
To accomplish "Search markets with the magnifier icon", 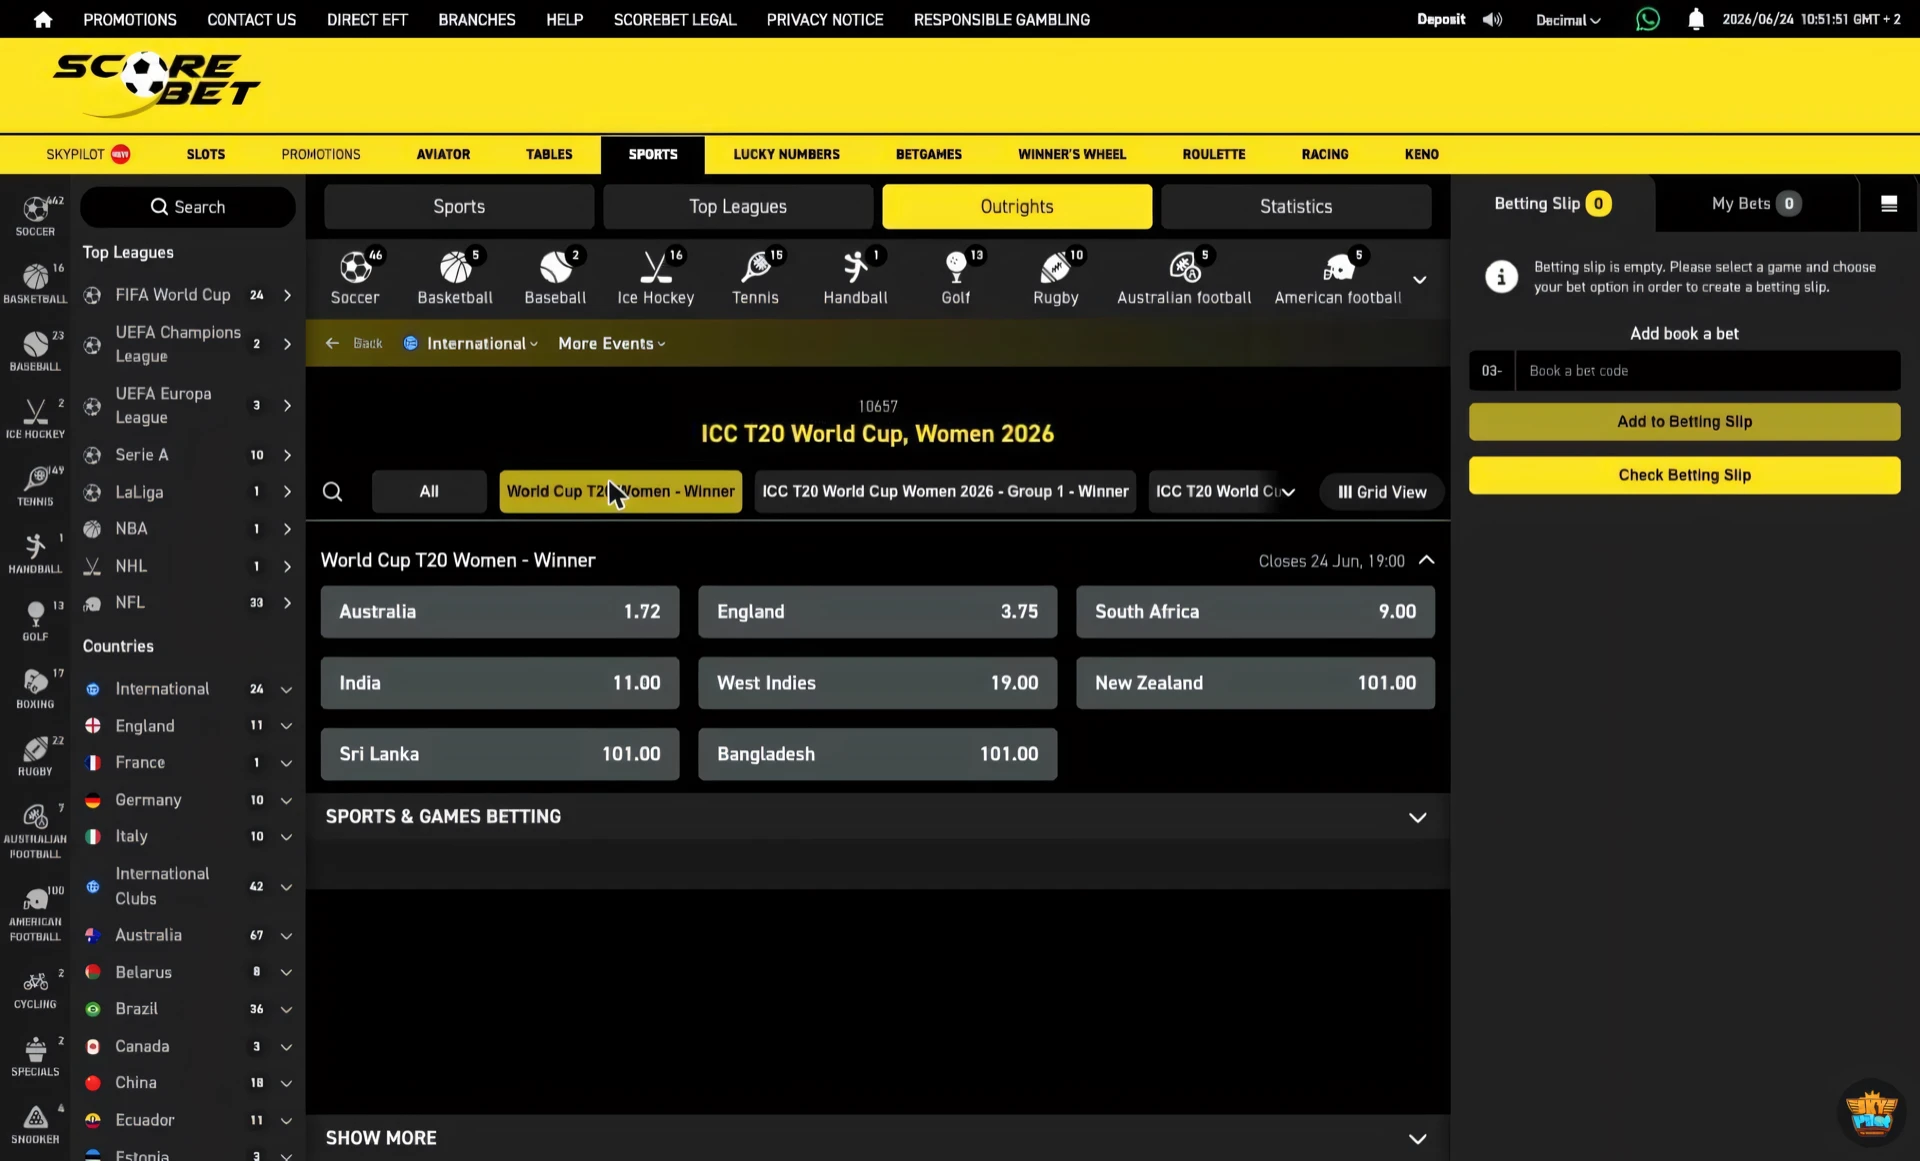I will [333, 492].
